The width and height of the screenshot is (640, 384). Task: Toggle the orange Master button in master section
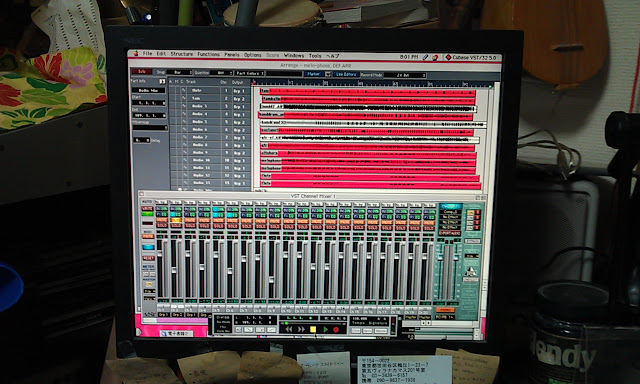pos(445,311)
